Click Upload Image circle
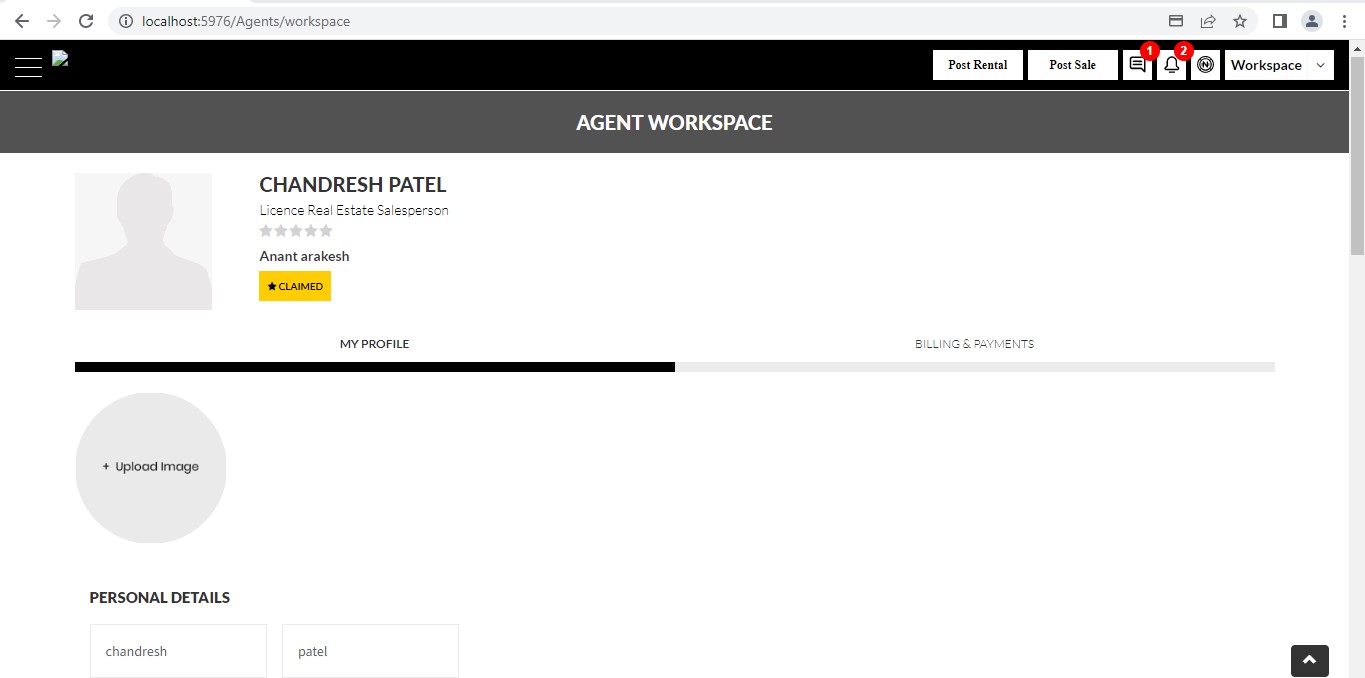 click(x=151, y=467)
